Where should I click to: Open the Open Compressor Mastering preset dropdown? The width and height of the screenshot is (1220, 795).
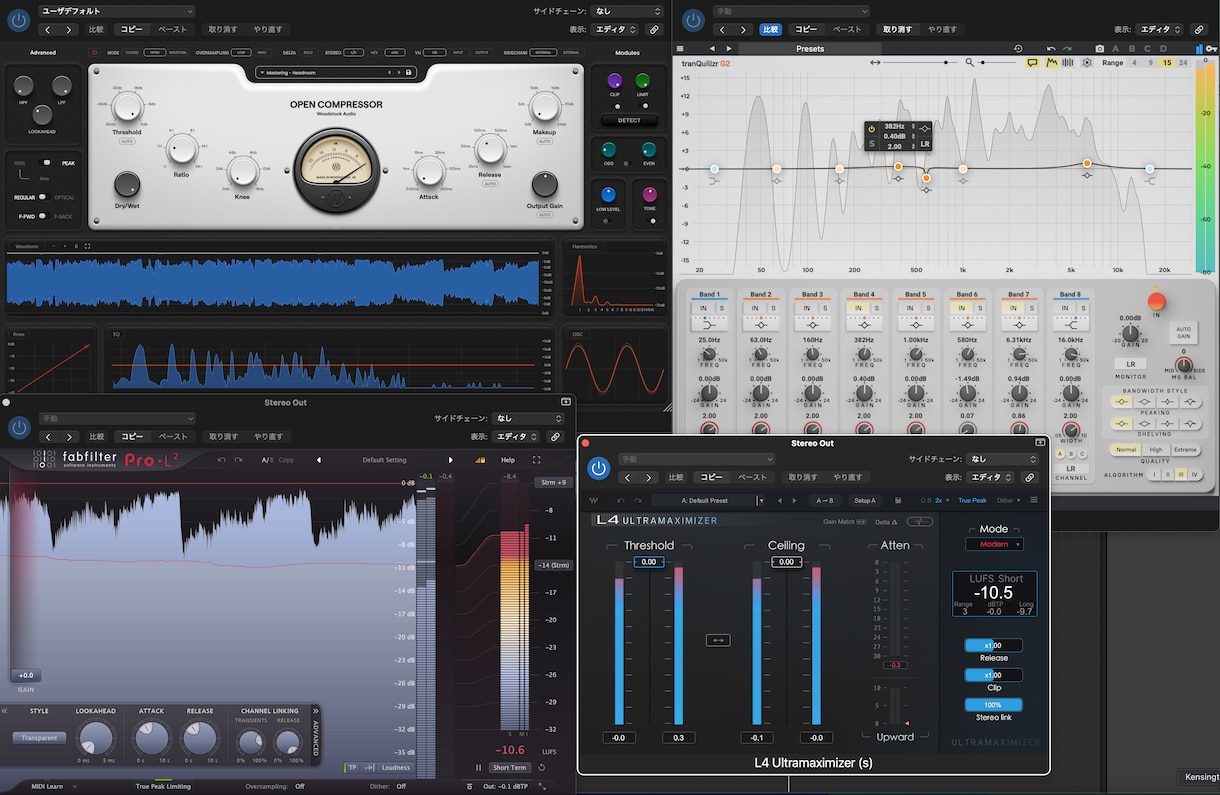pyautogui.click(x=335, y=72)
